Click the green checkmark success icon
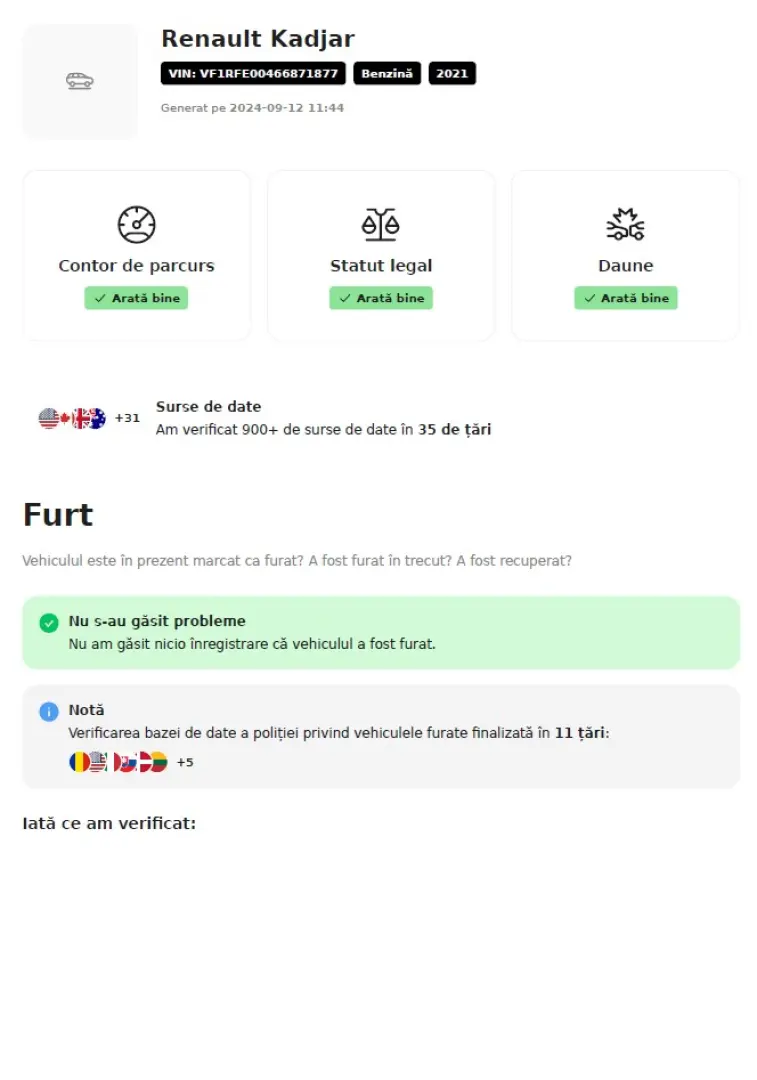The width and height of the screenshot is (757, 1080). pos(49,623)
